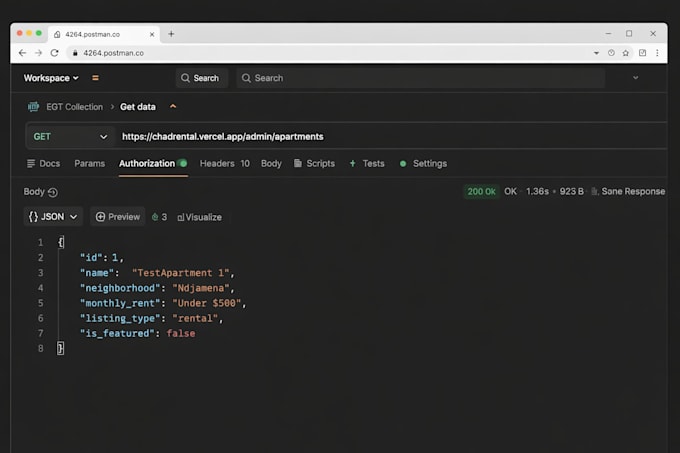Reload the page with the refresh icon

(55, 53)
